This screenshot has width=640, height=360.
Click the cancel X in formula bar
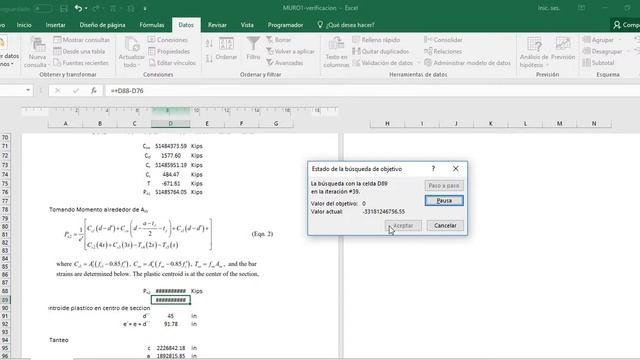(58, 91)
